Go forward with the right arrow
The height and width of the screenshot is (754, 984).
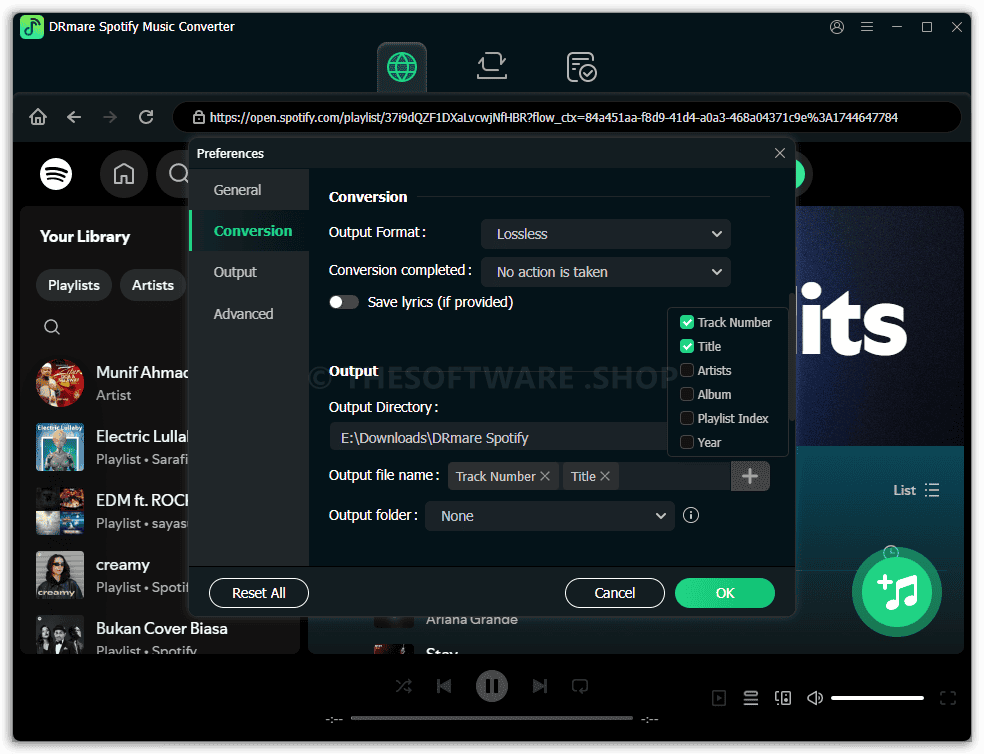tap(110, 117)
